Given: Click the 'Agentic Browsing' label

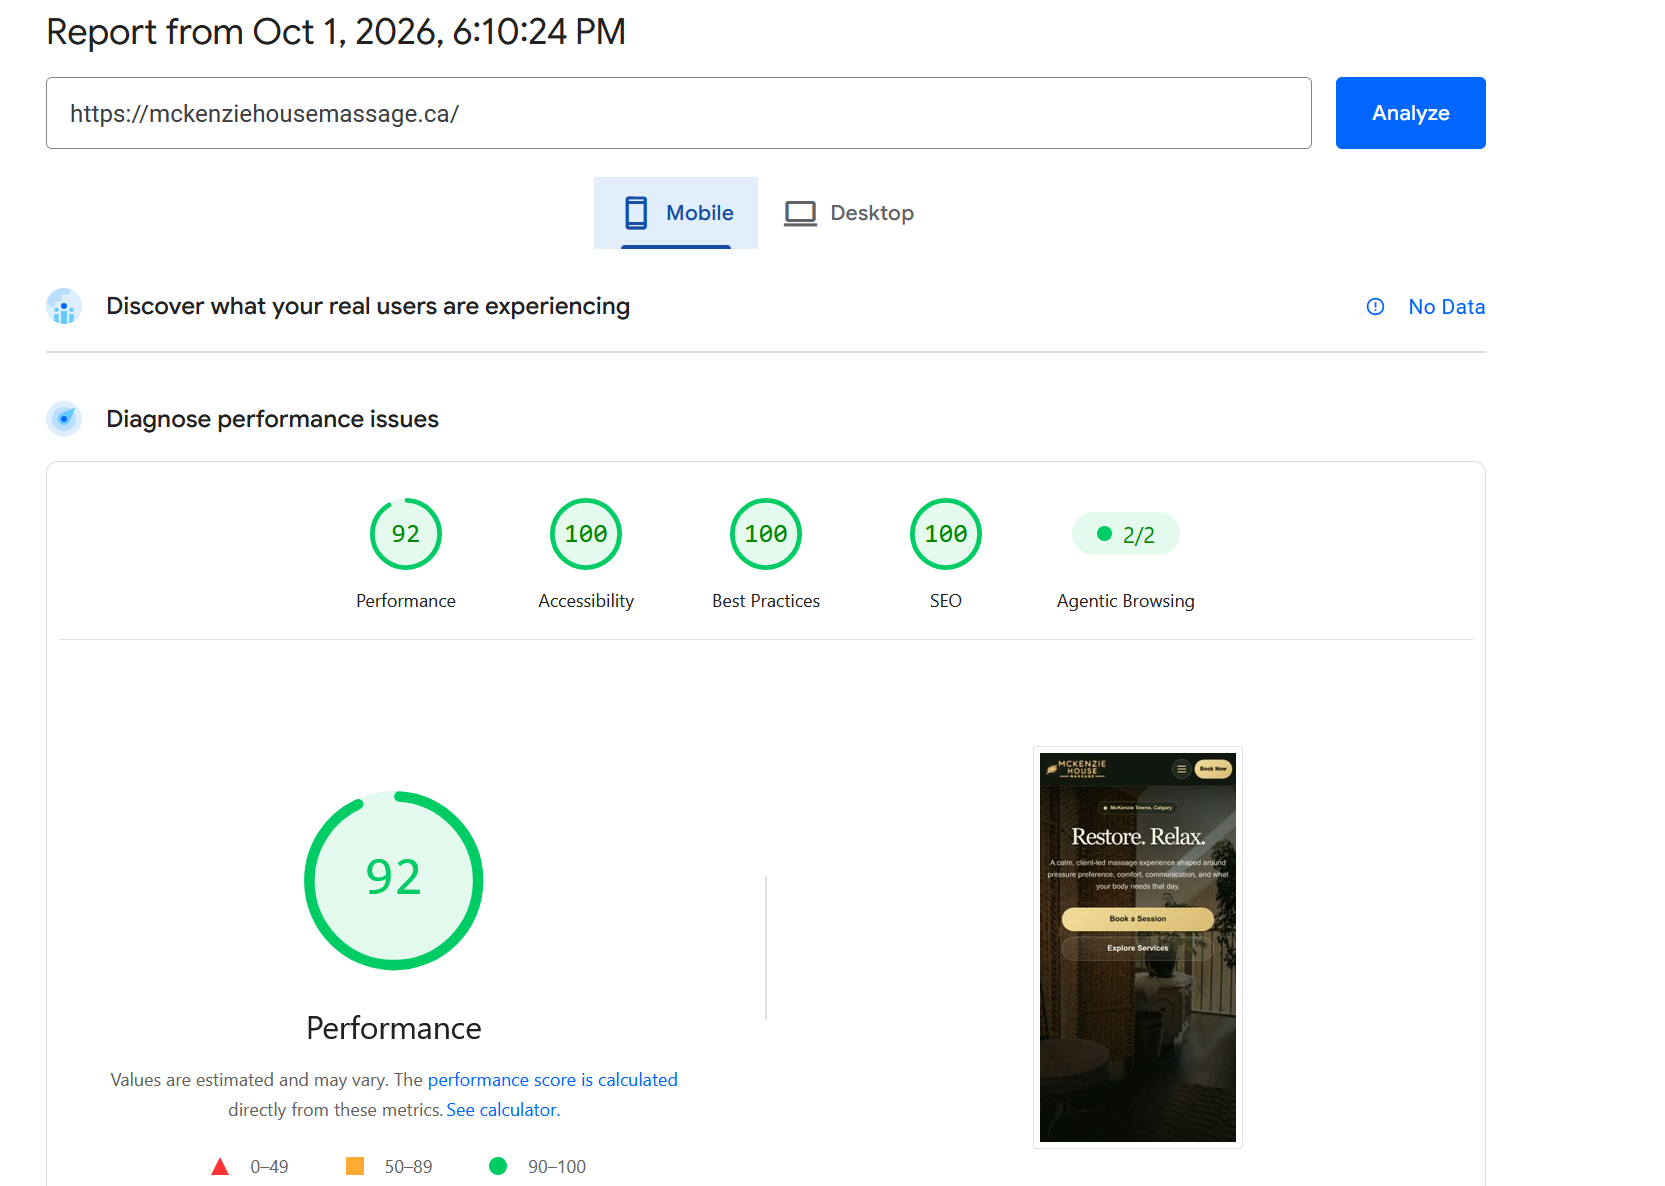Looking at the screenshot, I should pos(1126,601).
